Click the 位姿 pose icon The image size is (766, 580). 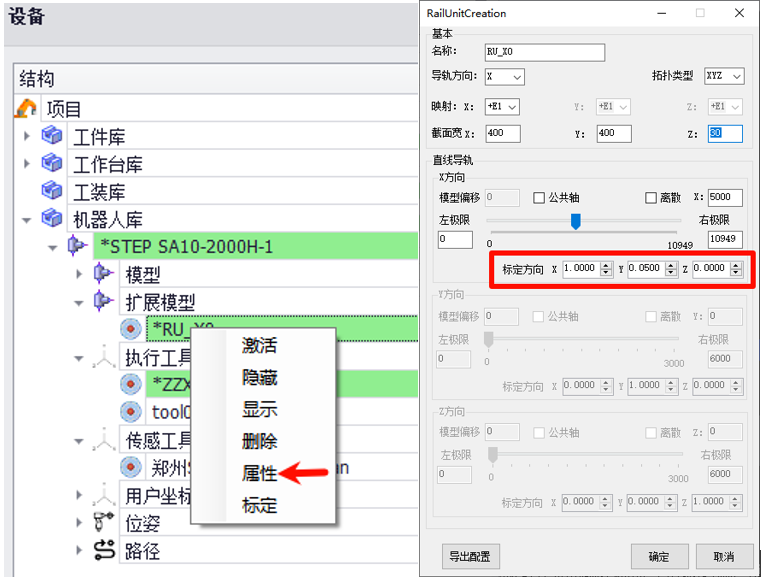pos(103,522)
